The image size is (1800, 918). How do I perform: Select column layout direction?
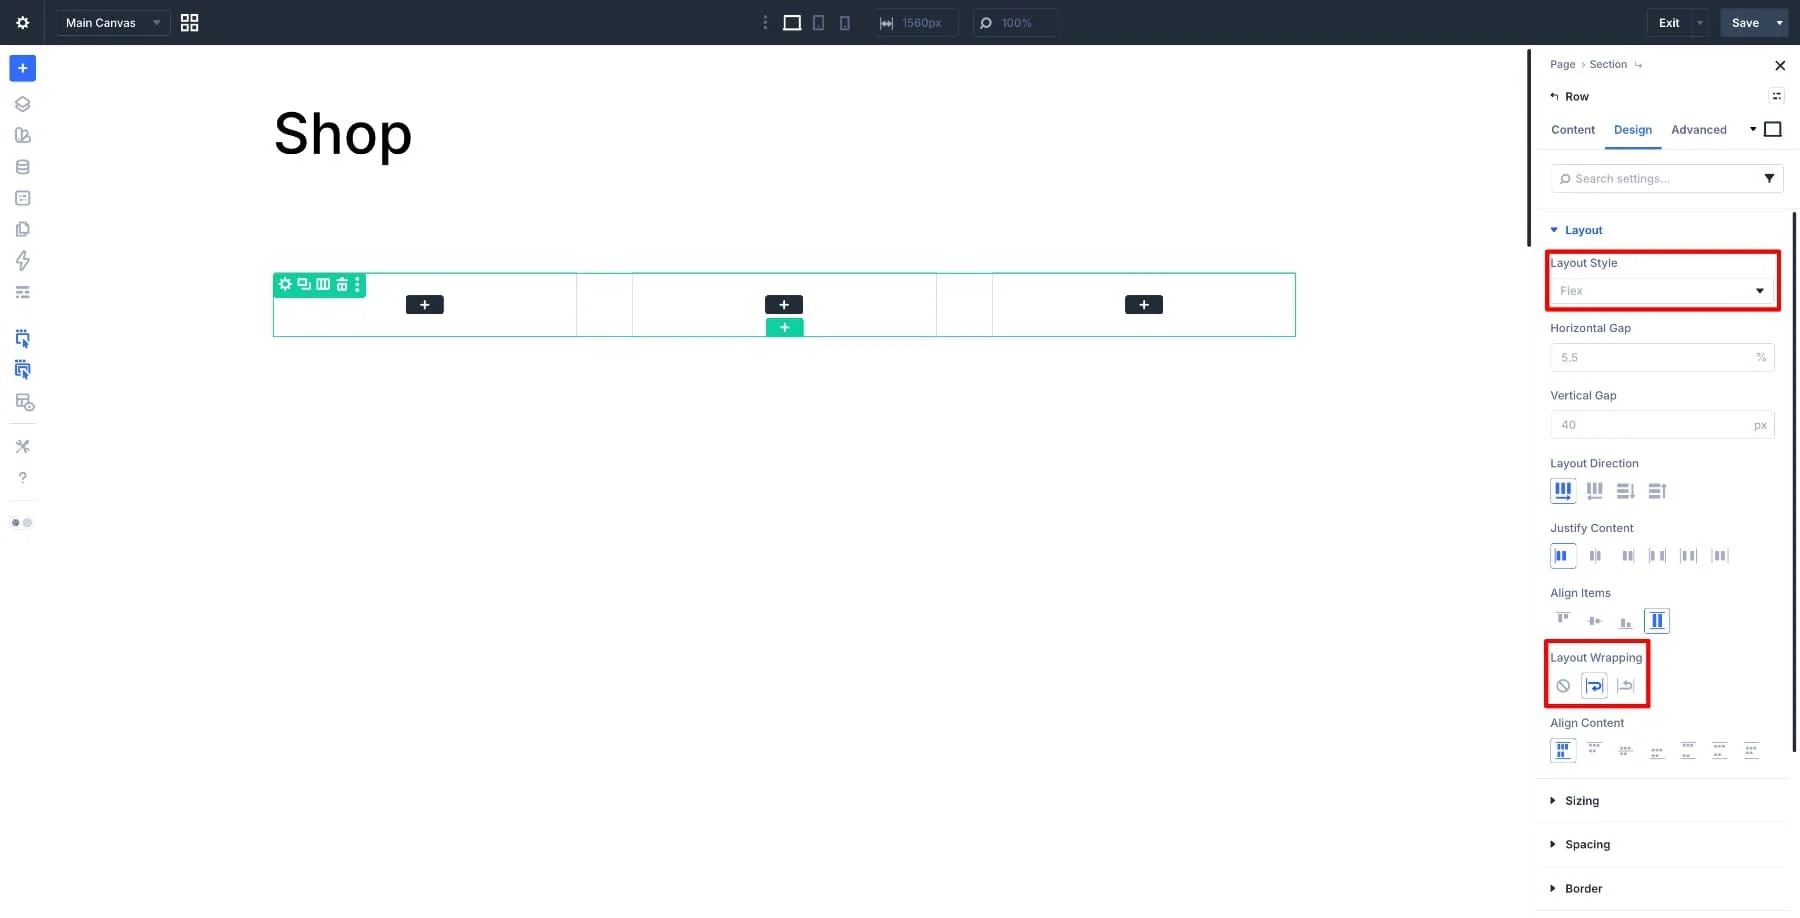pos(1626,491)
